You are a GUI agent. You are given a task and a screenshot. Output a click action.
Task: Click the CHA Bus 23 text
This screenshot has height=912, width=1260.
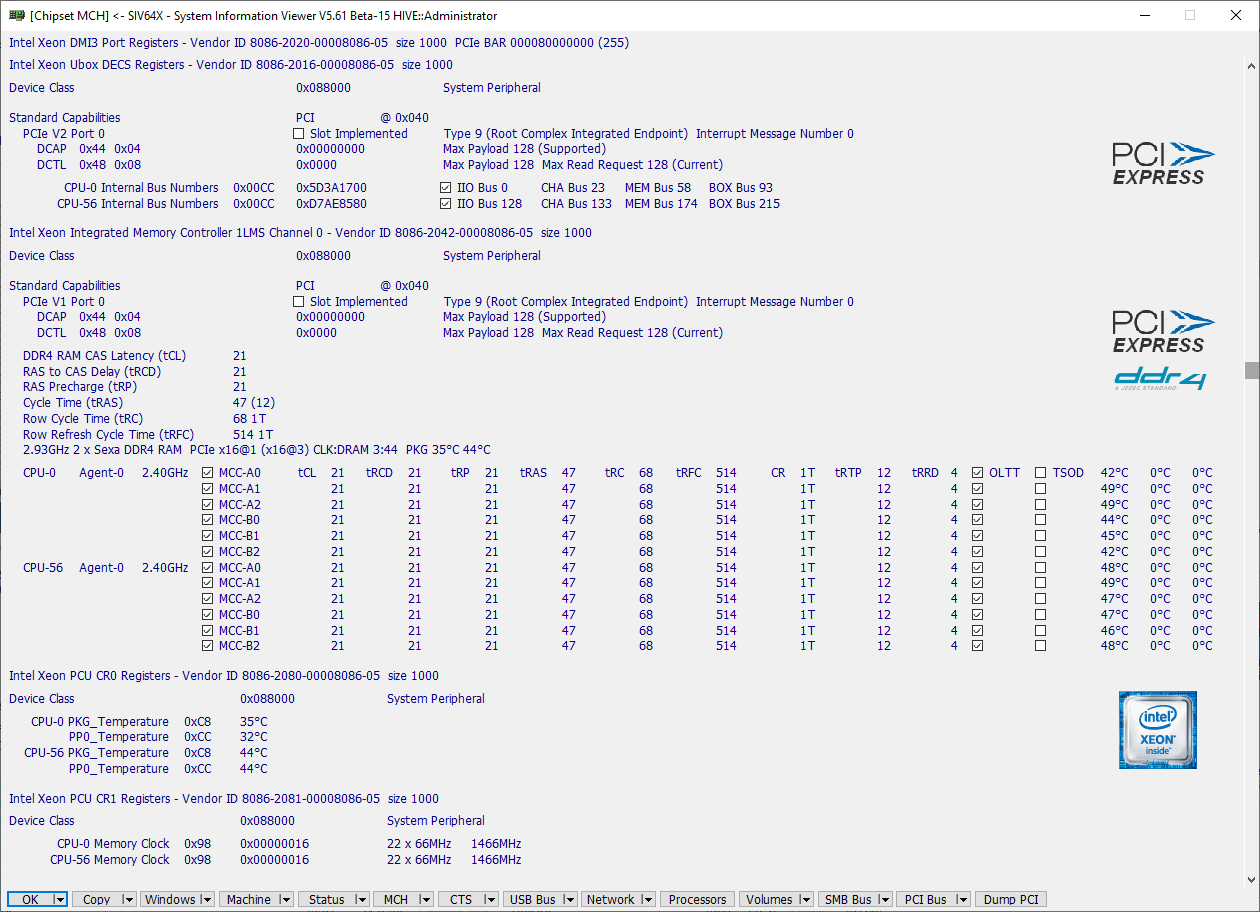point(573,188)
